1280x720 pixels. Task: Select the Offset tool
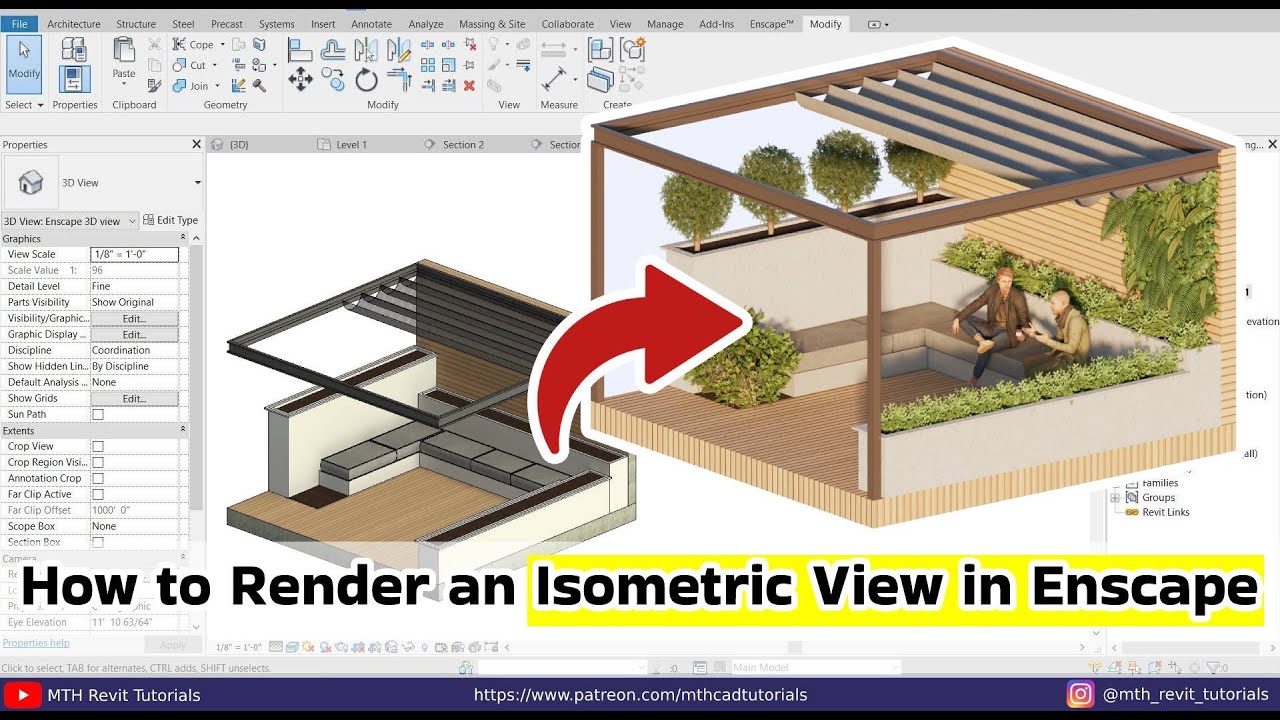pos(333,49)
